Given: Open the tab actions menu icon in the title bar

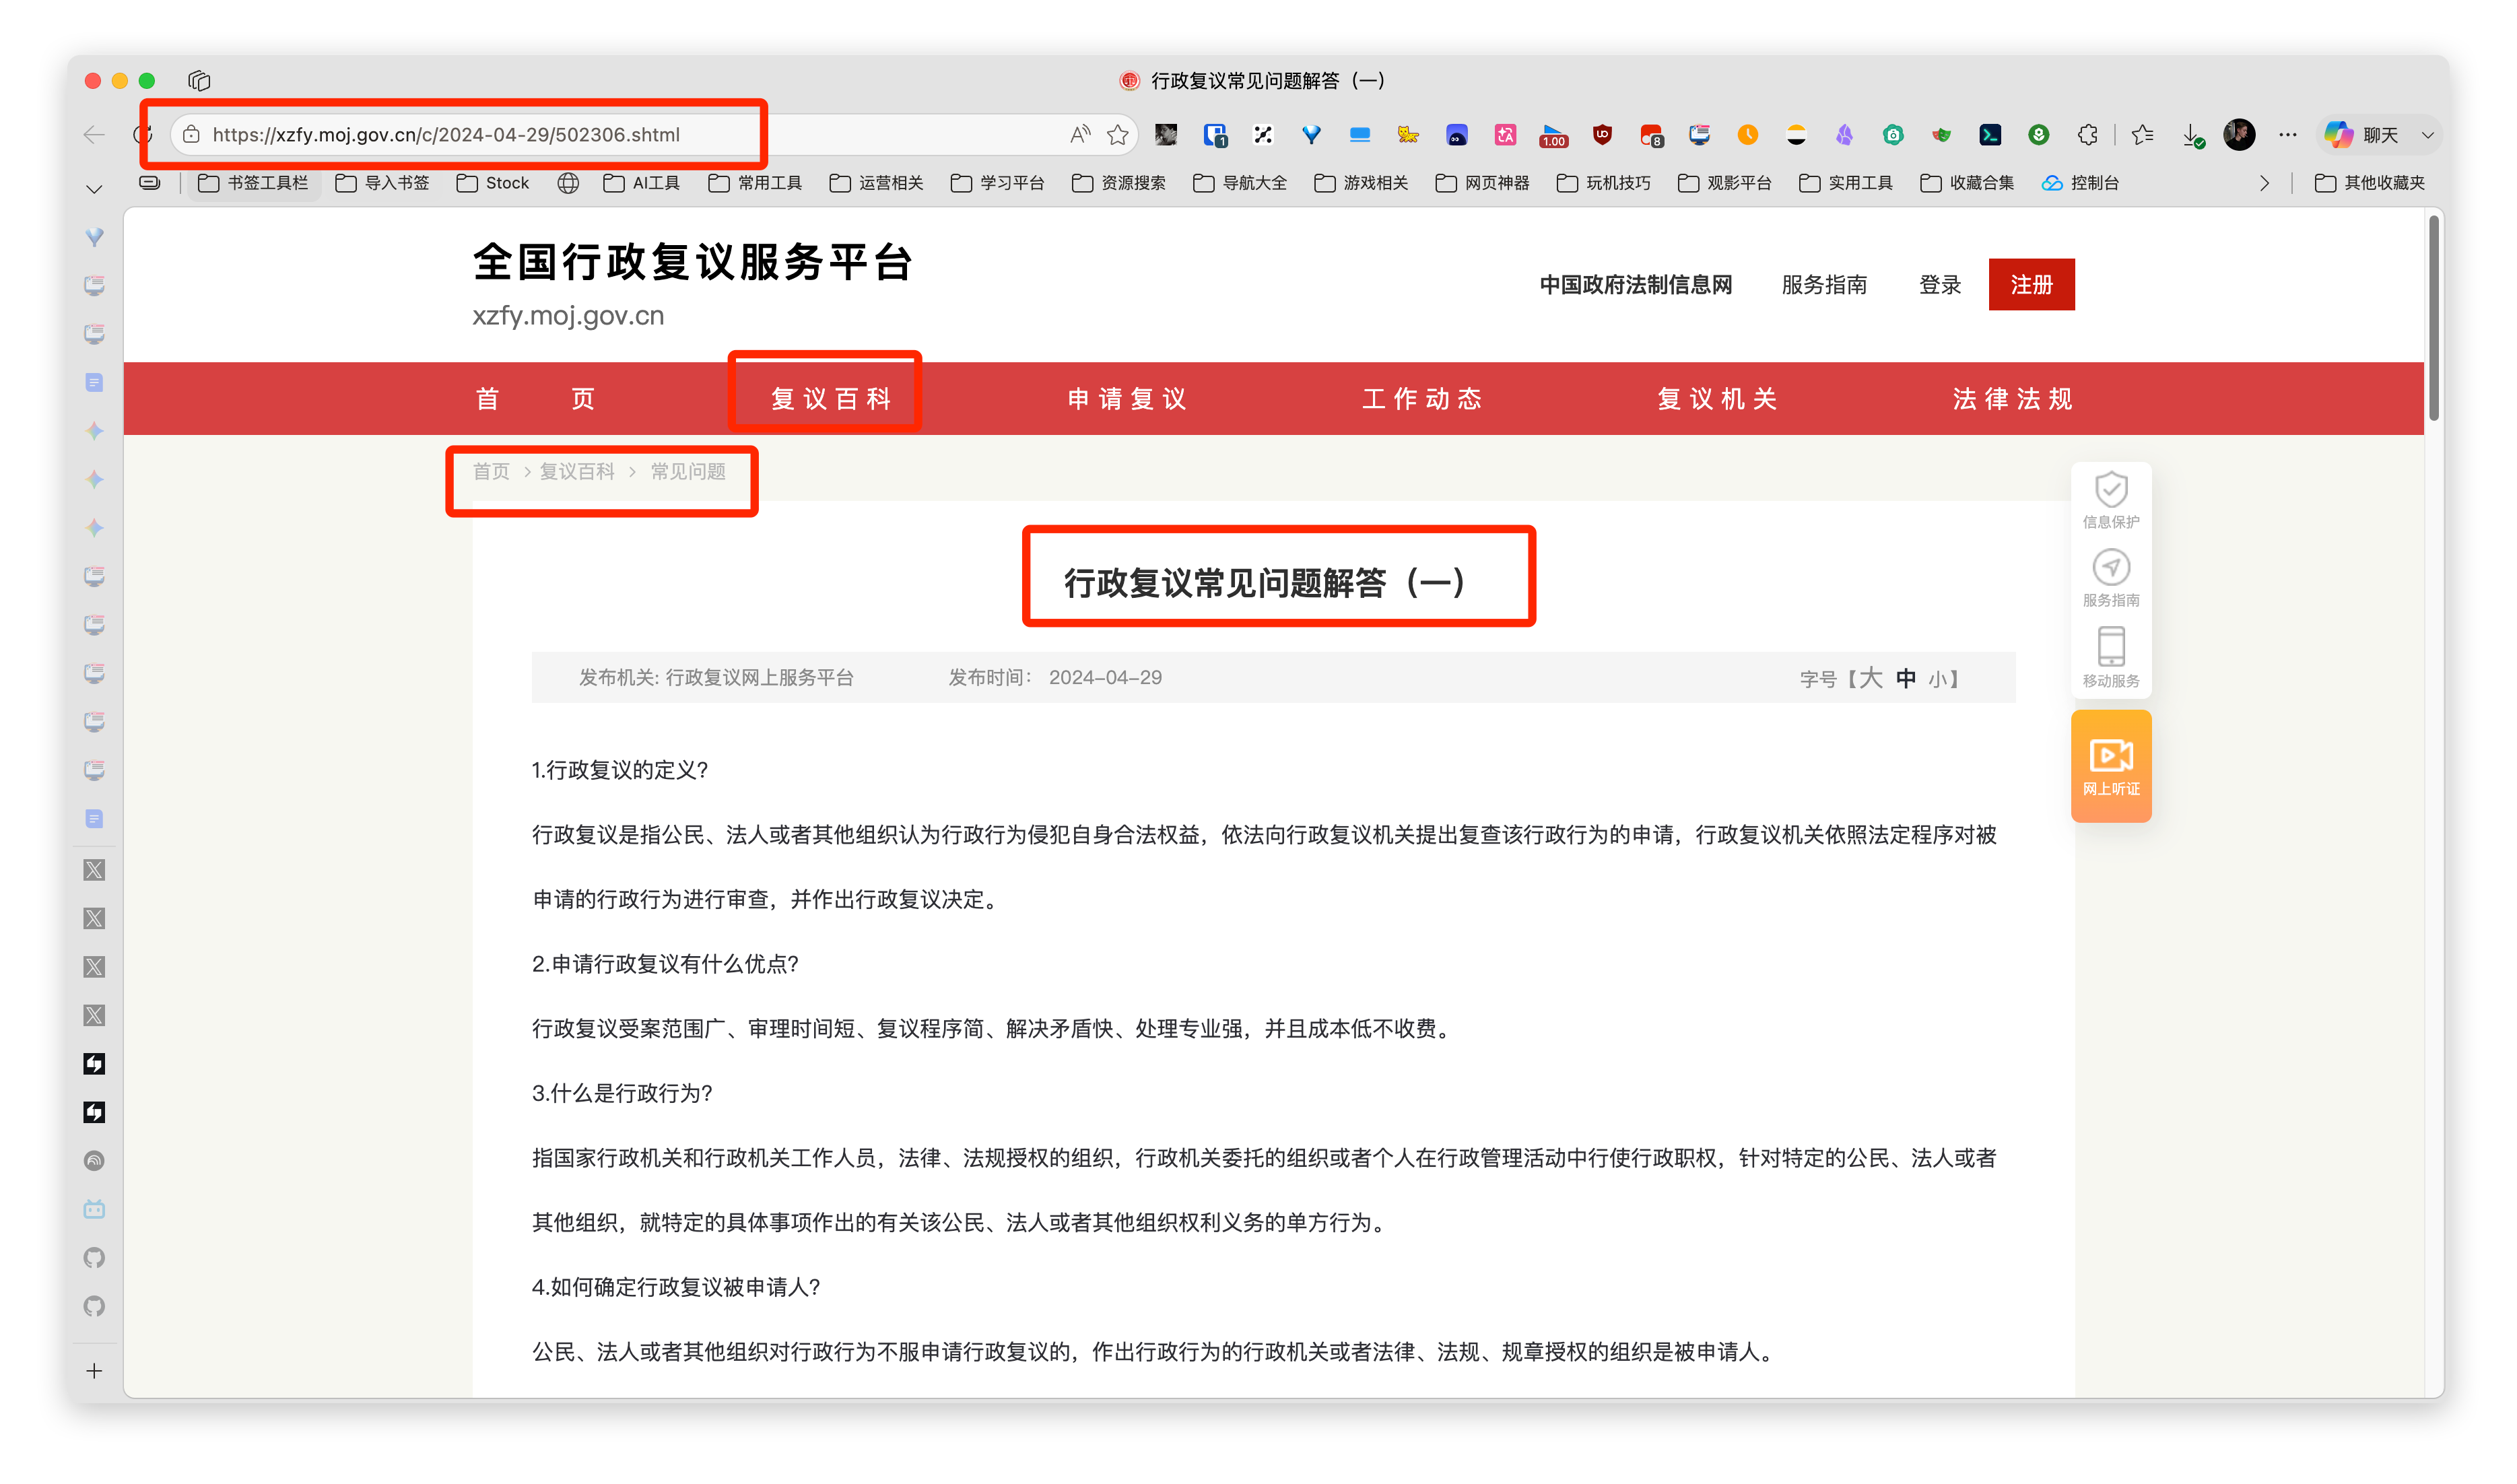Looking at the screenshot, I should click(199, 81).
